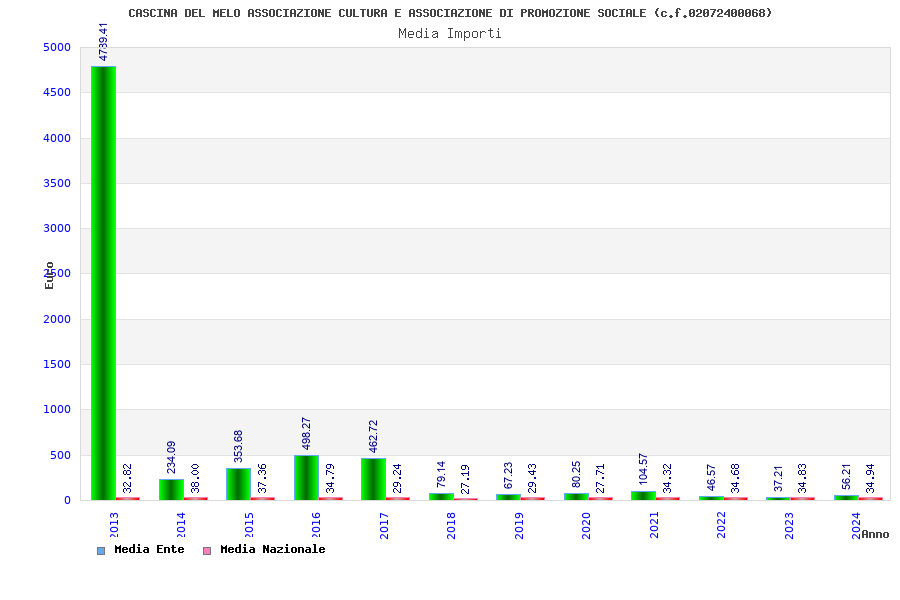Select the national value 27.71
This screenshot has width=900, height=600.
coord(600,479)
